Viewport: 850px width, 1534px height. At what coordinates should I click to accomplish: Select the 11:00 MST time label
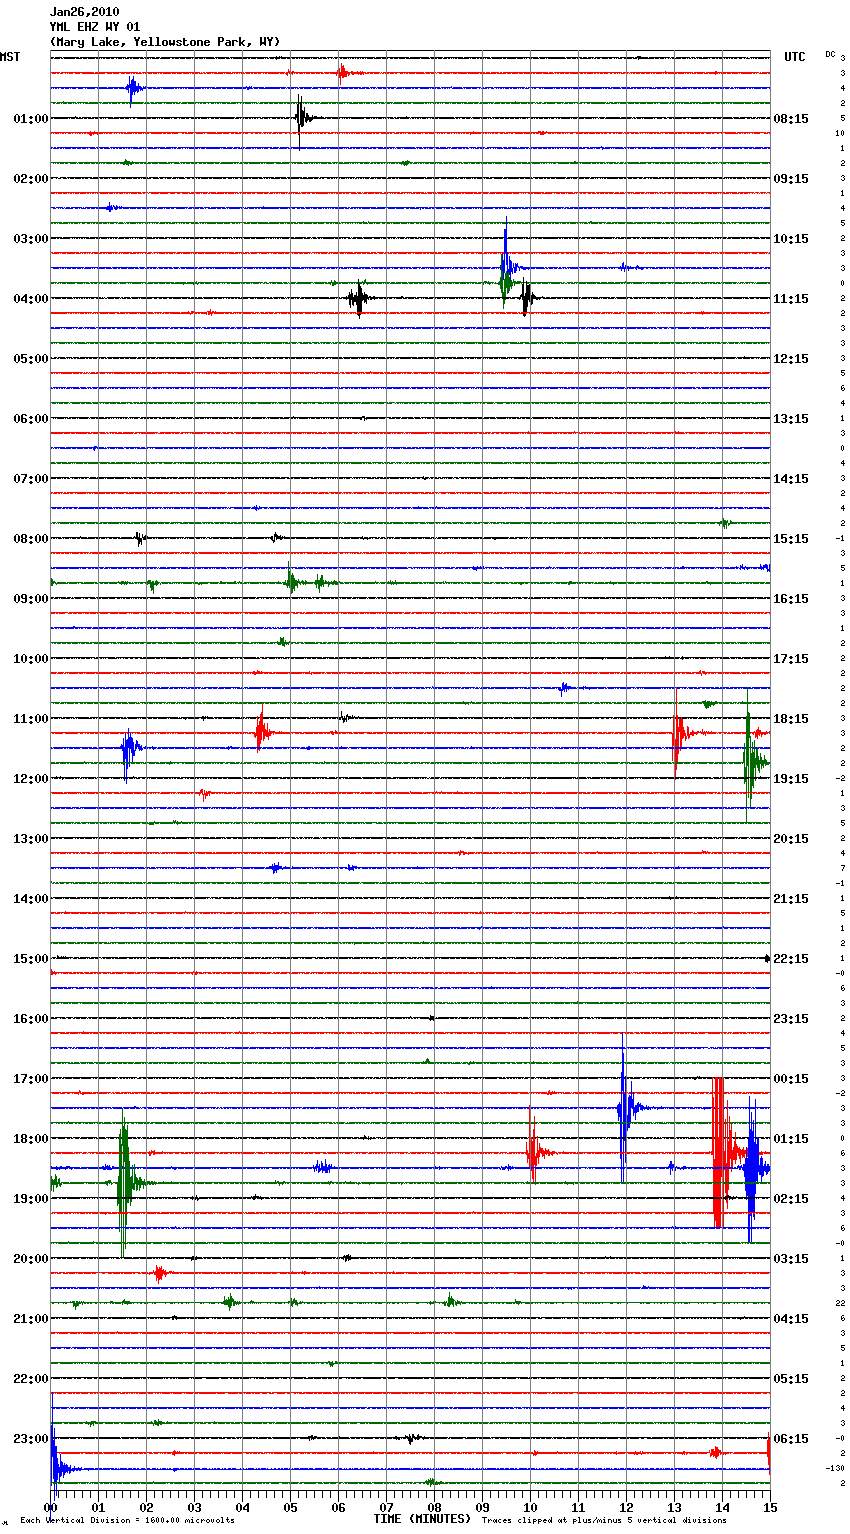coord(30,719)
